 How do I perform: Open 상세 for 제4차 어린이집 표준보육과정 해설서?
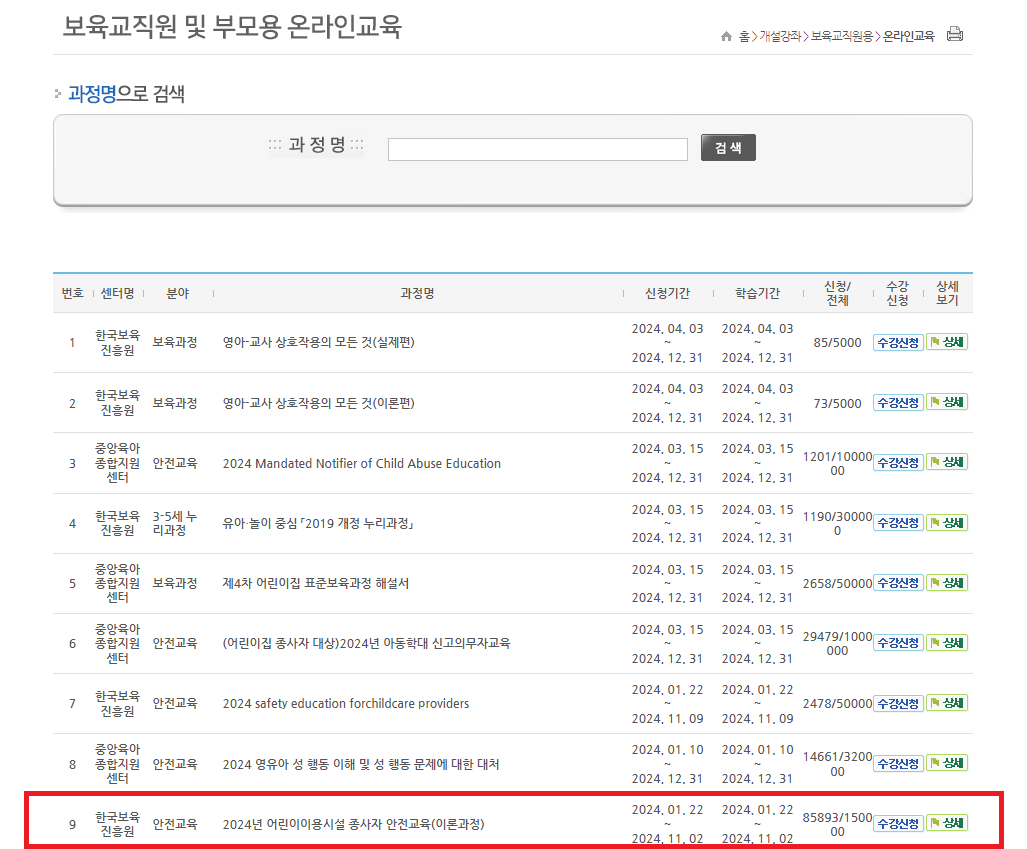tap(947, 582)
